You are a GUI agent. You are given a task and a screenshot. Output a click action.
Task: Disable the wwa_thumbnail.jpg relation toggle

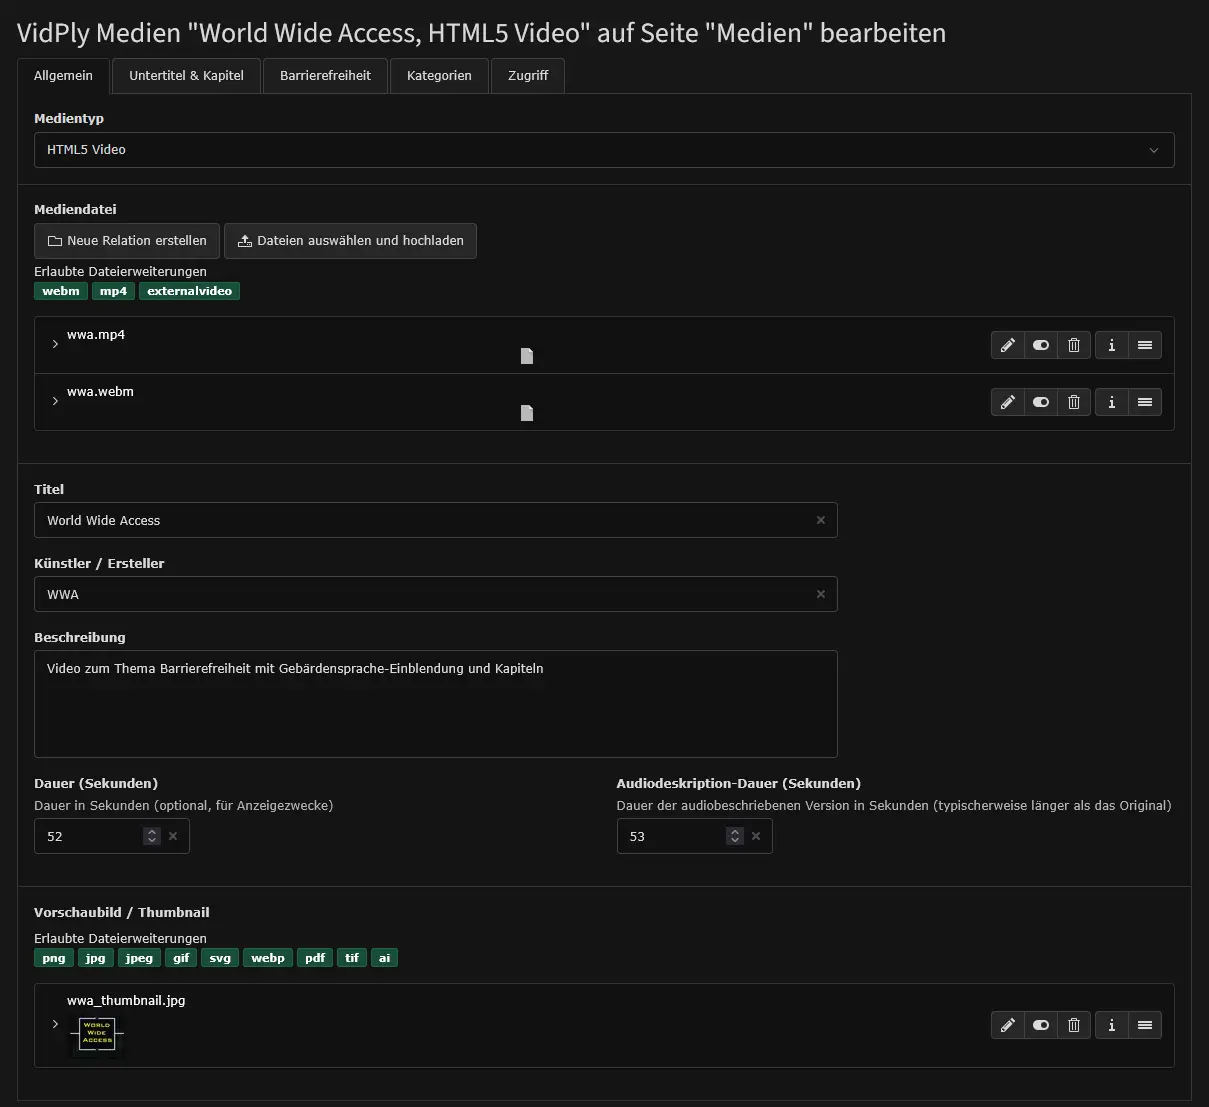(x=1040, y=1025)
